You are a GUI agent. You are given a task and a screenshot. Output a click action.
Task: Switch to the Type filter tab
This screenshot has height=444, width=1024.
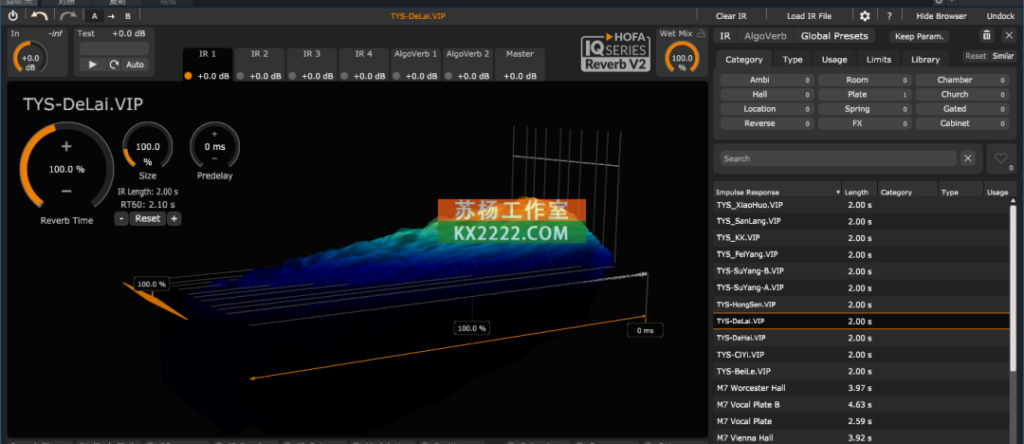(x=792, y=59)
